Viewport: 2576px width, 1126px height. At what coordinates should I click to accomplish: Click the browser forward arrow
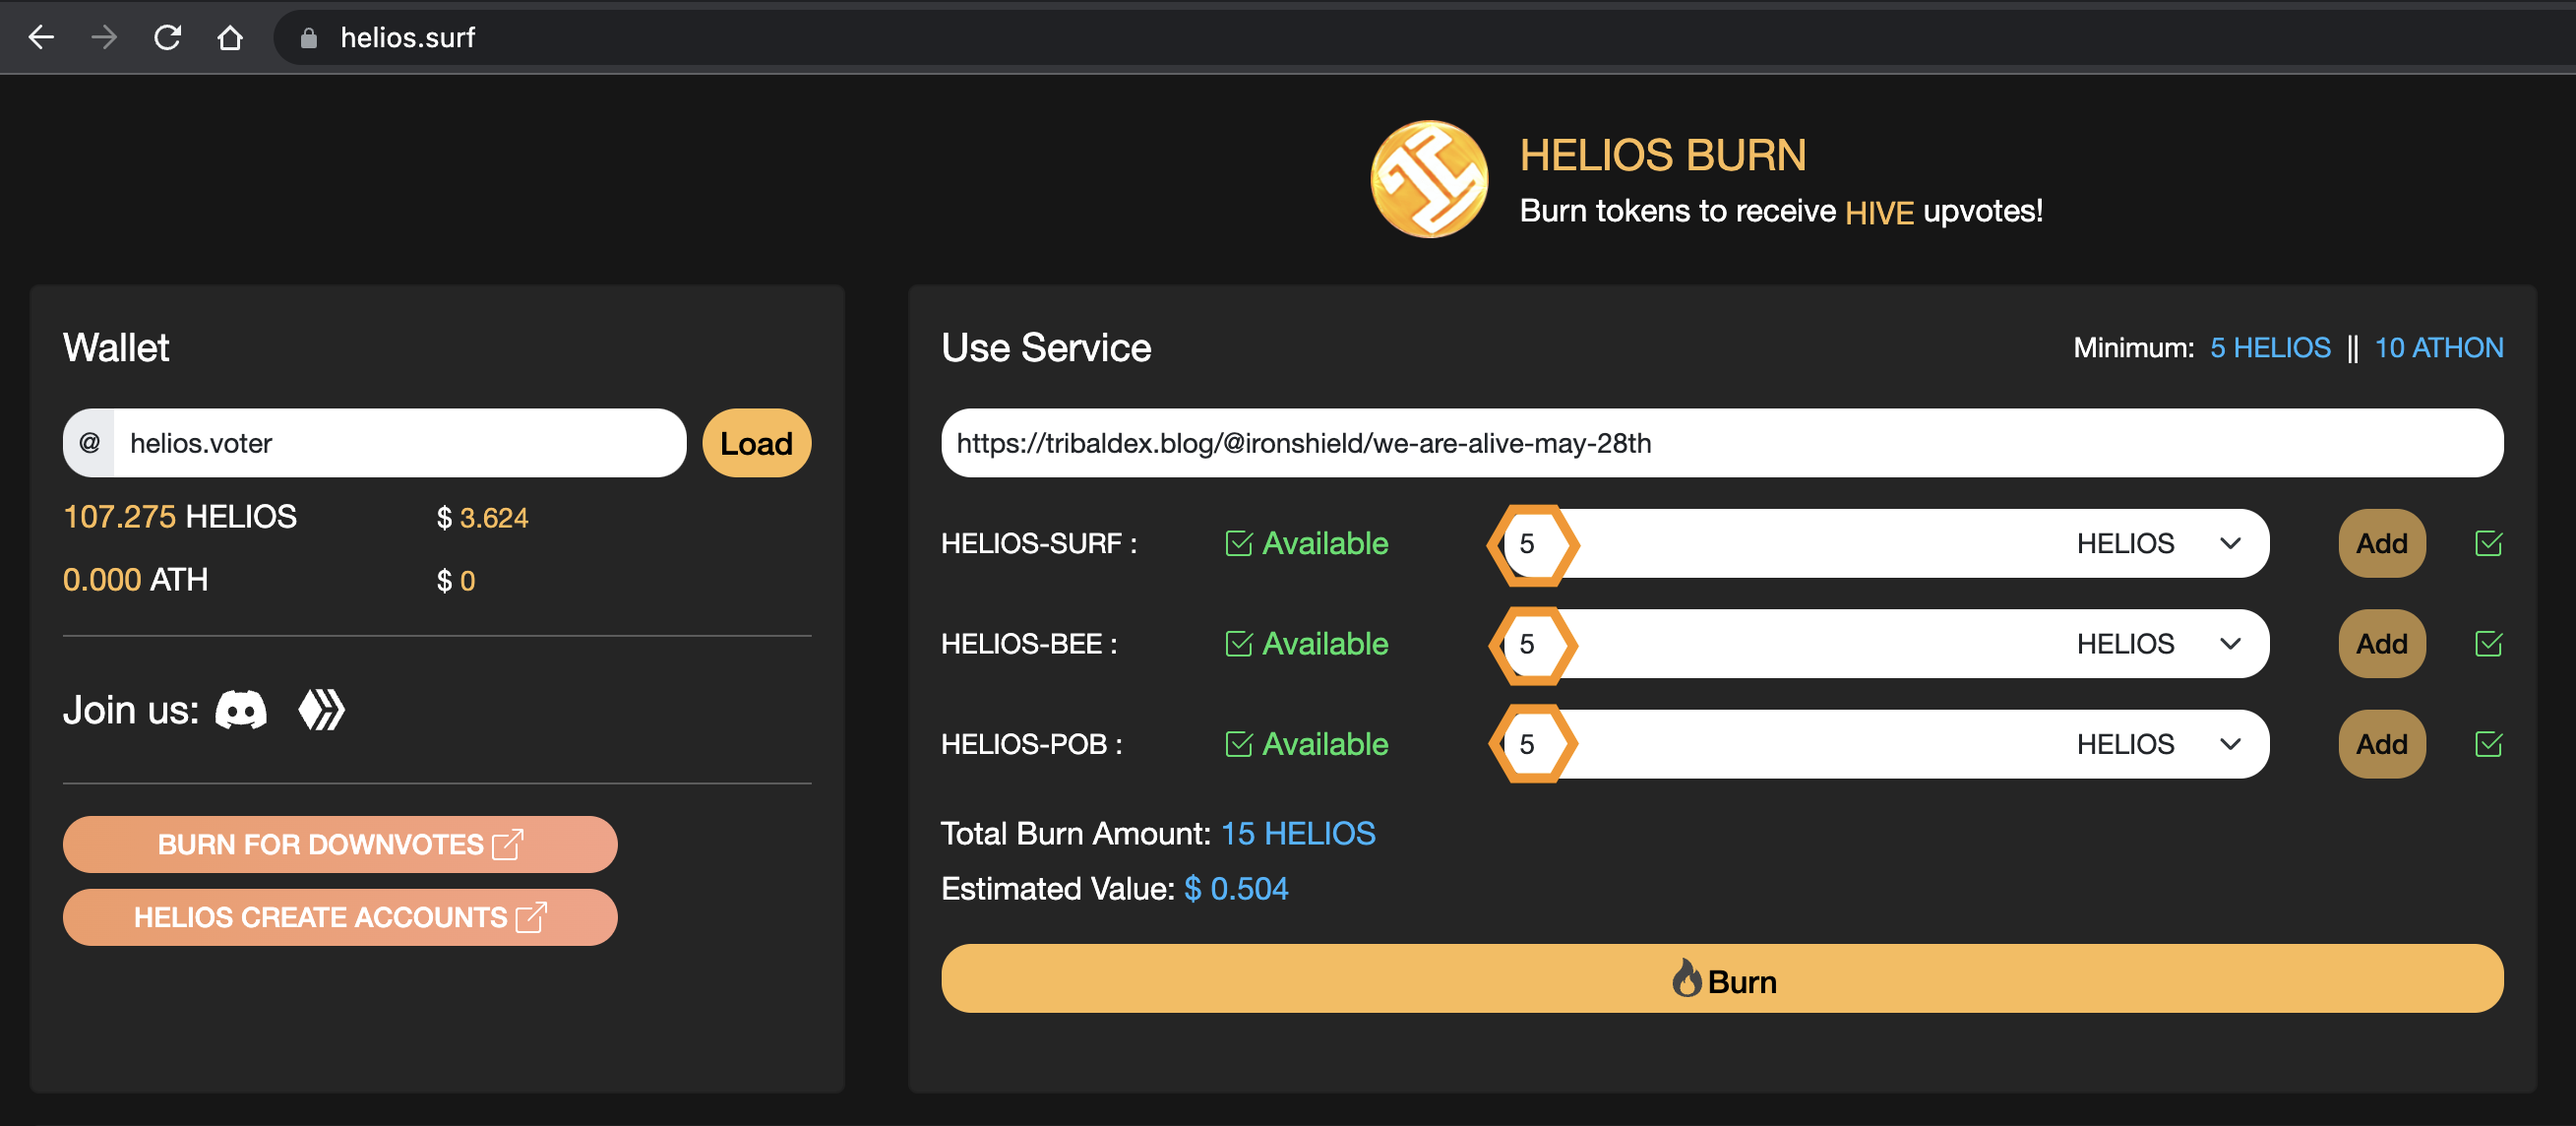(x=104, y=37)
